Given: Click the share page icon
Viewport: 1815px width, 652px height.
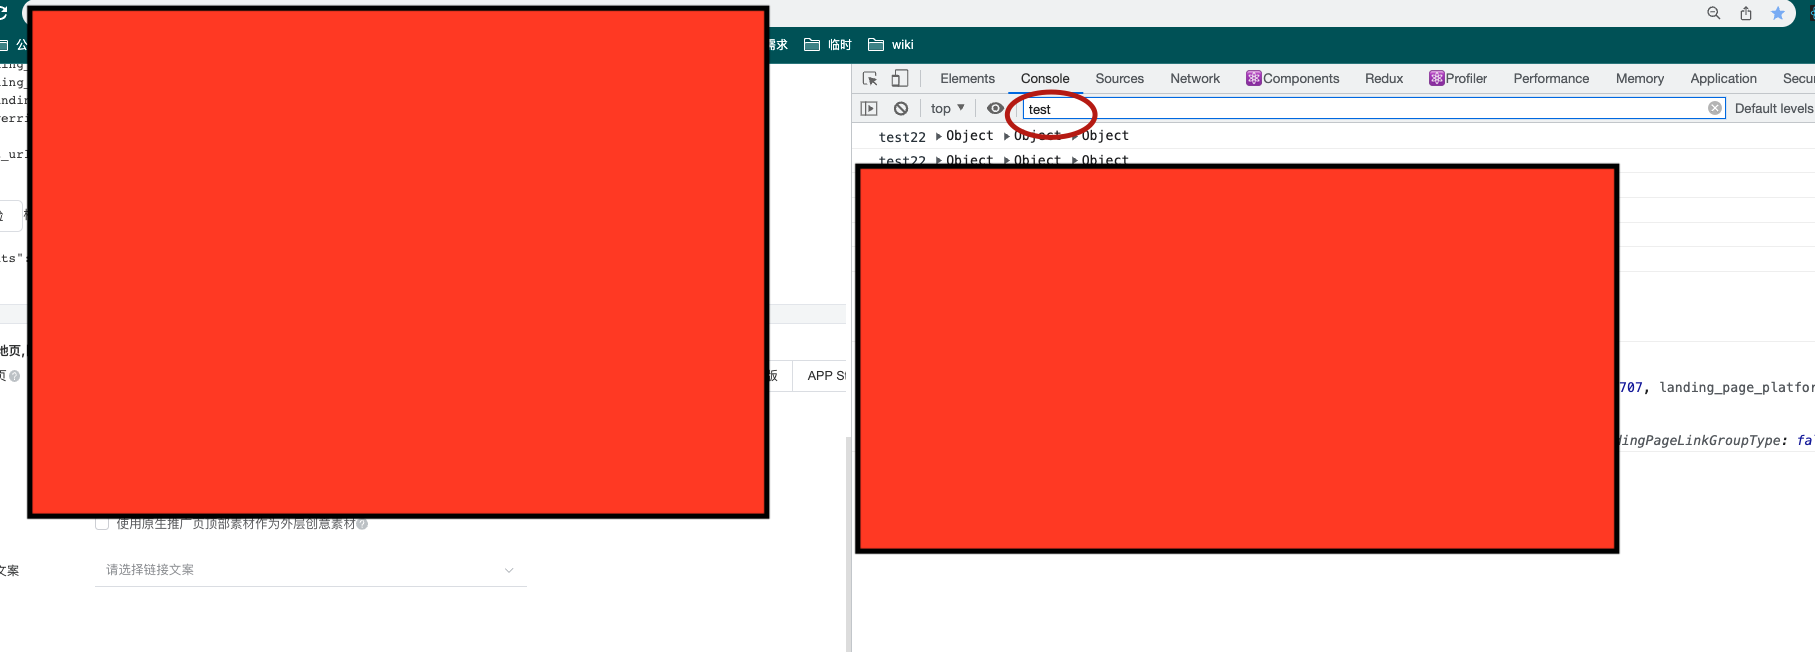Looking at the screenshot, I should pos(1746,13).
